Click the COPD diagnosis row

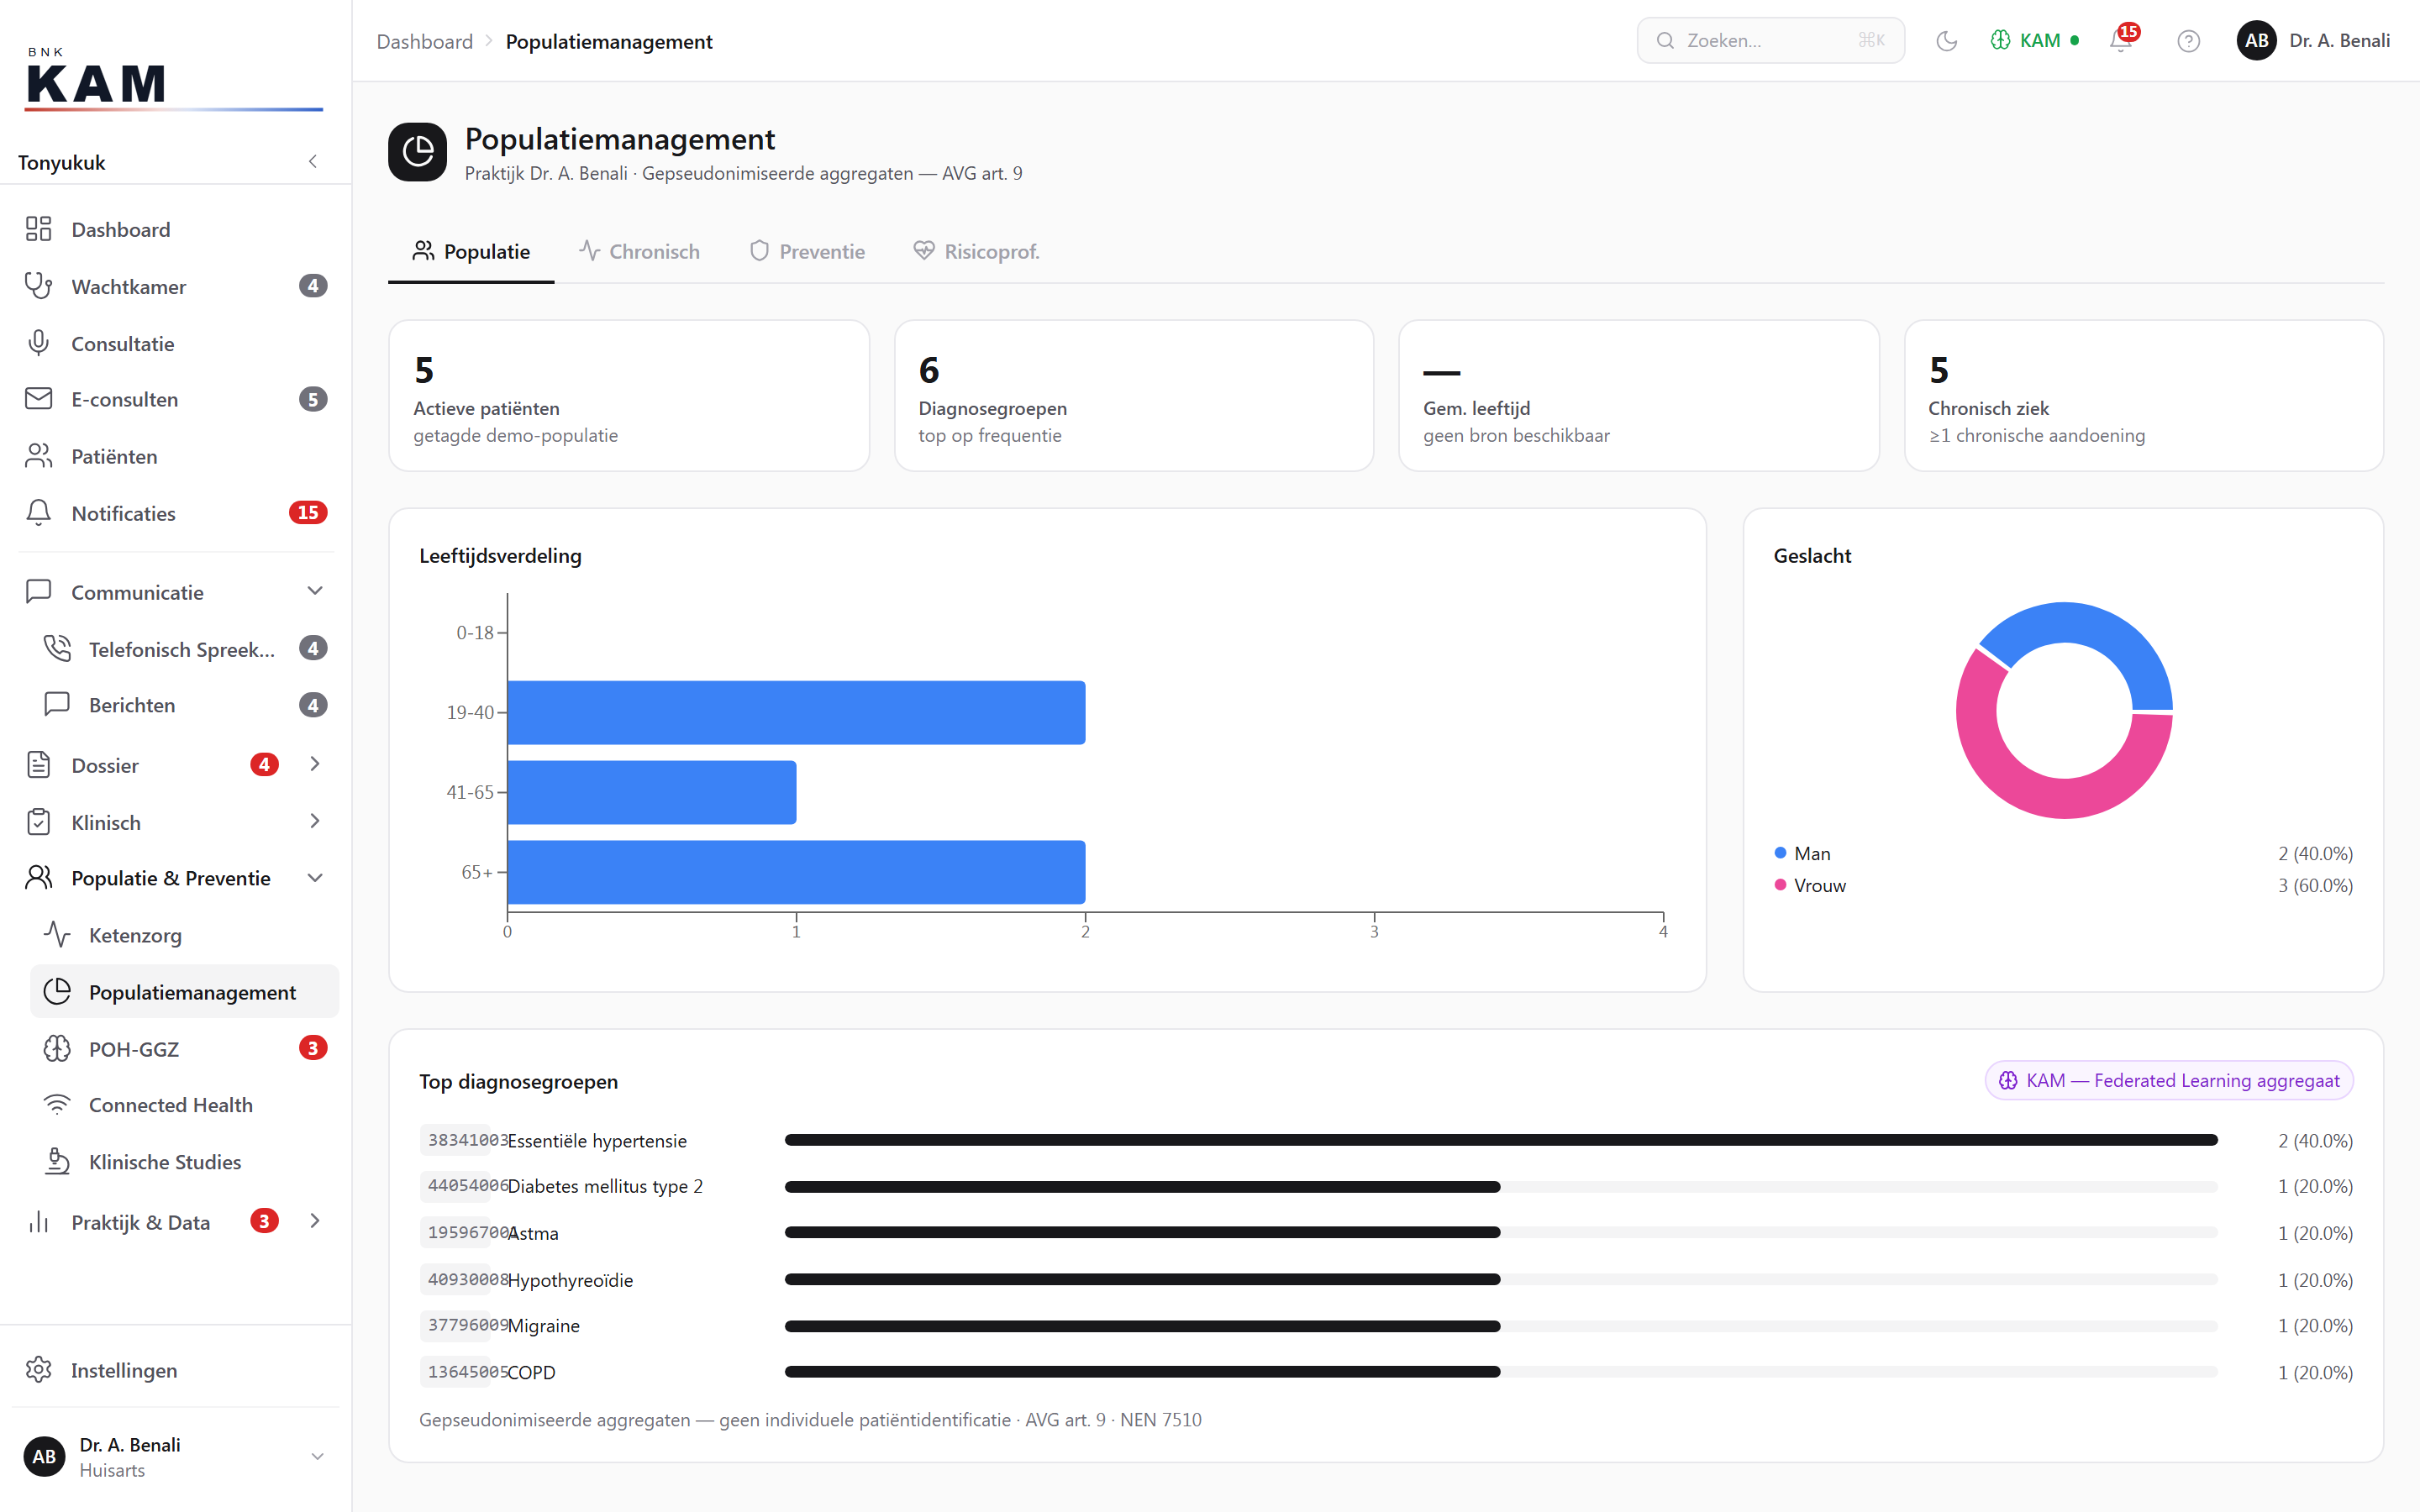tap(1386, 1372)
